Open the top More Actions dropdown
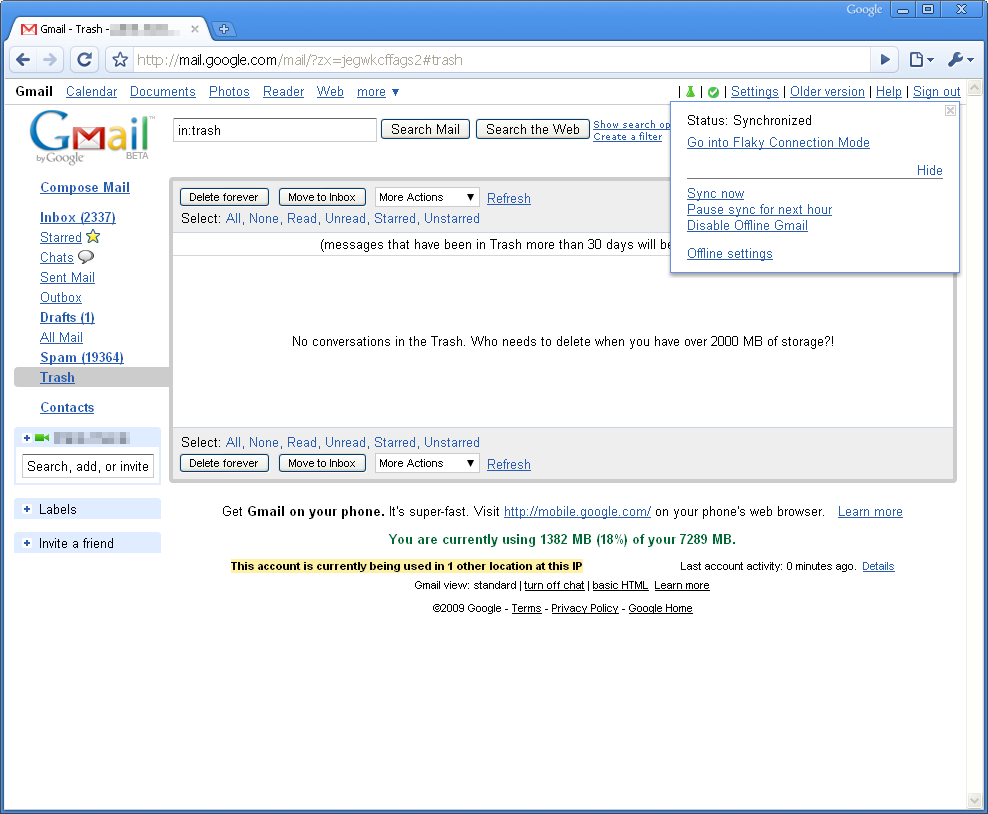988x814 pixels. (x=427, y=197)
